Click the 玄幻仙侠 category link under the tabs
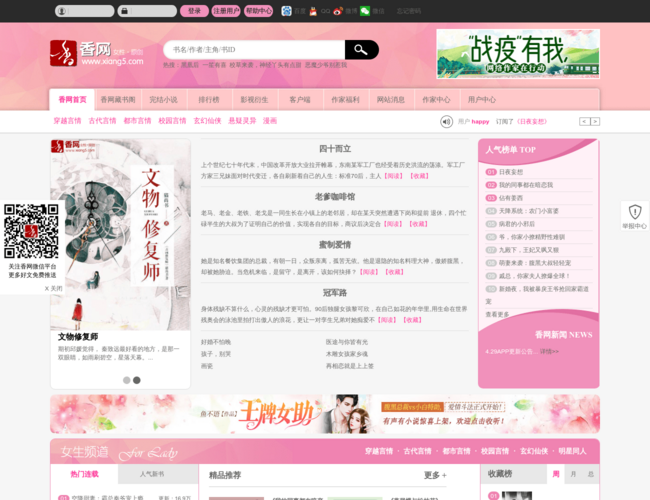 click(x=207, y=121)
